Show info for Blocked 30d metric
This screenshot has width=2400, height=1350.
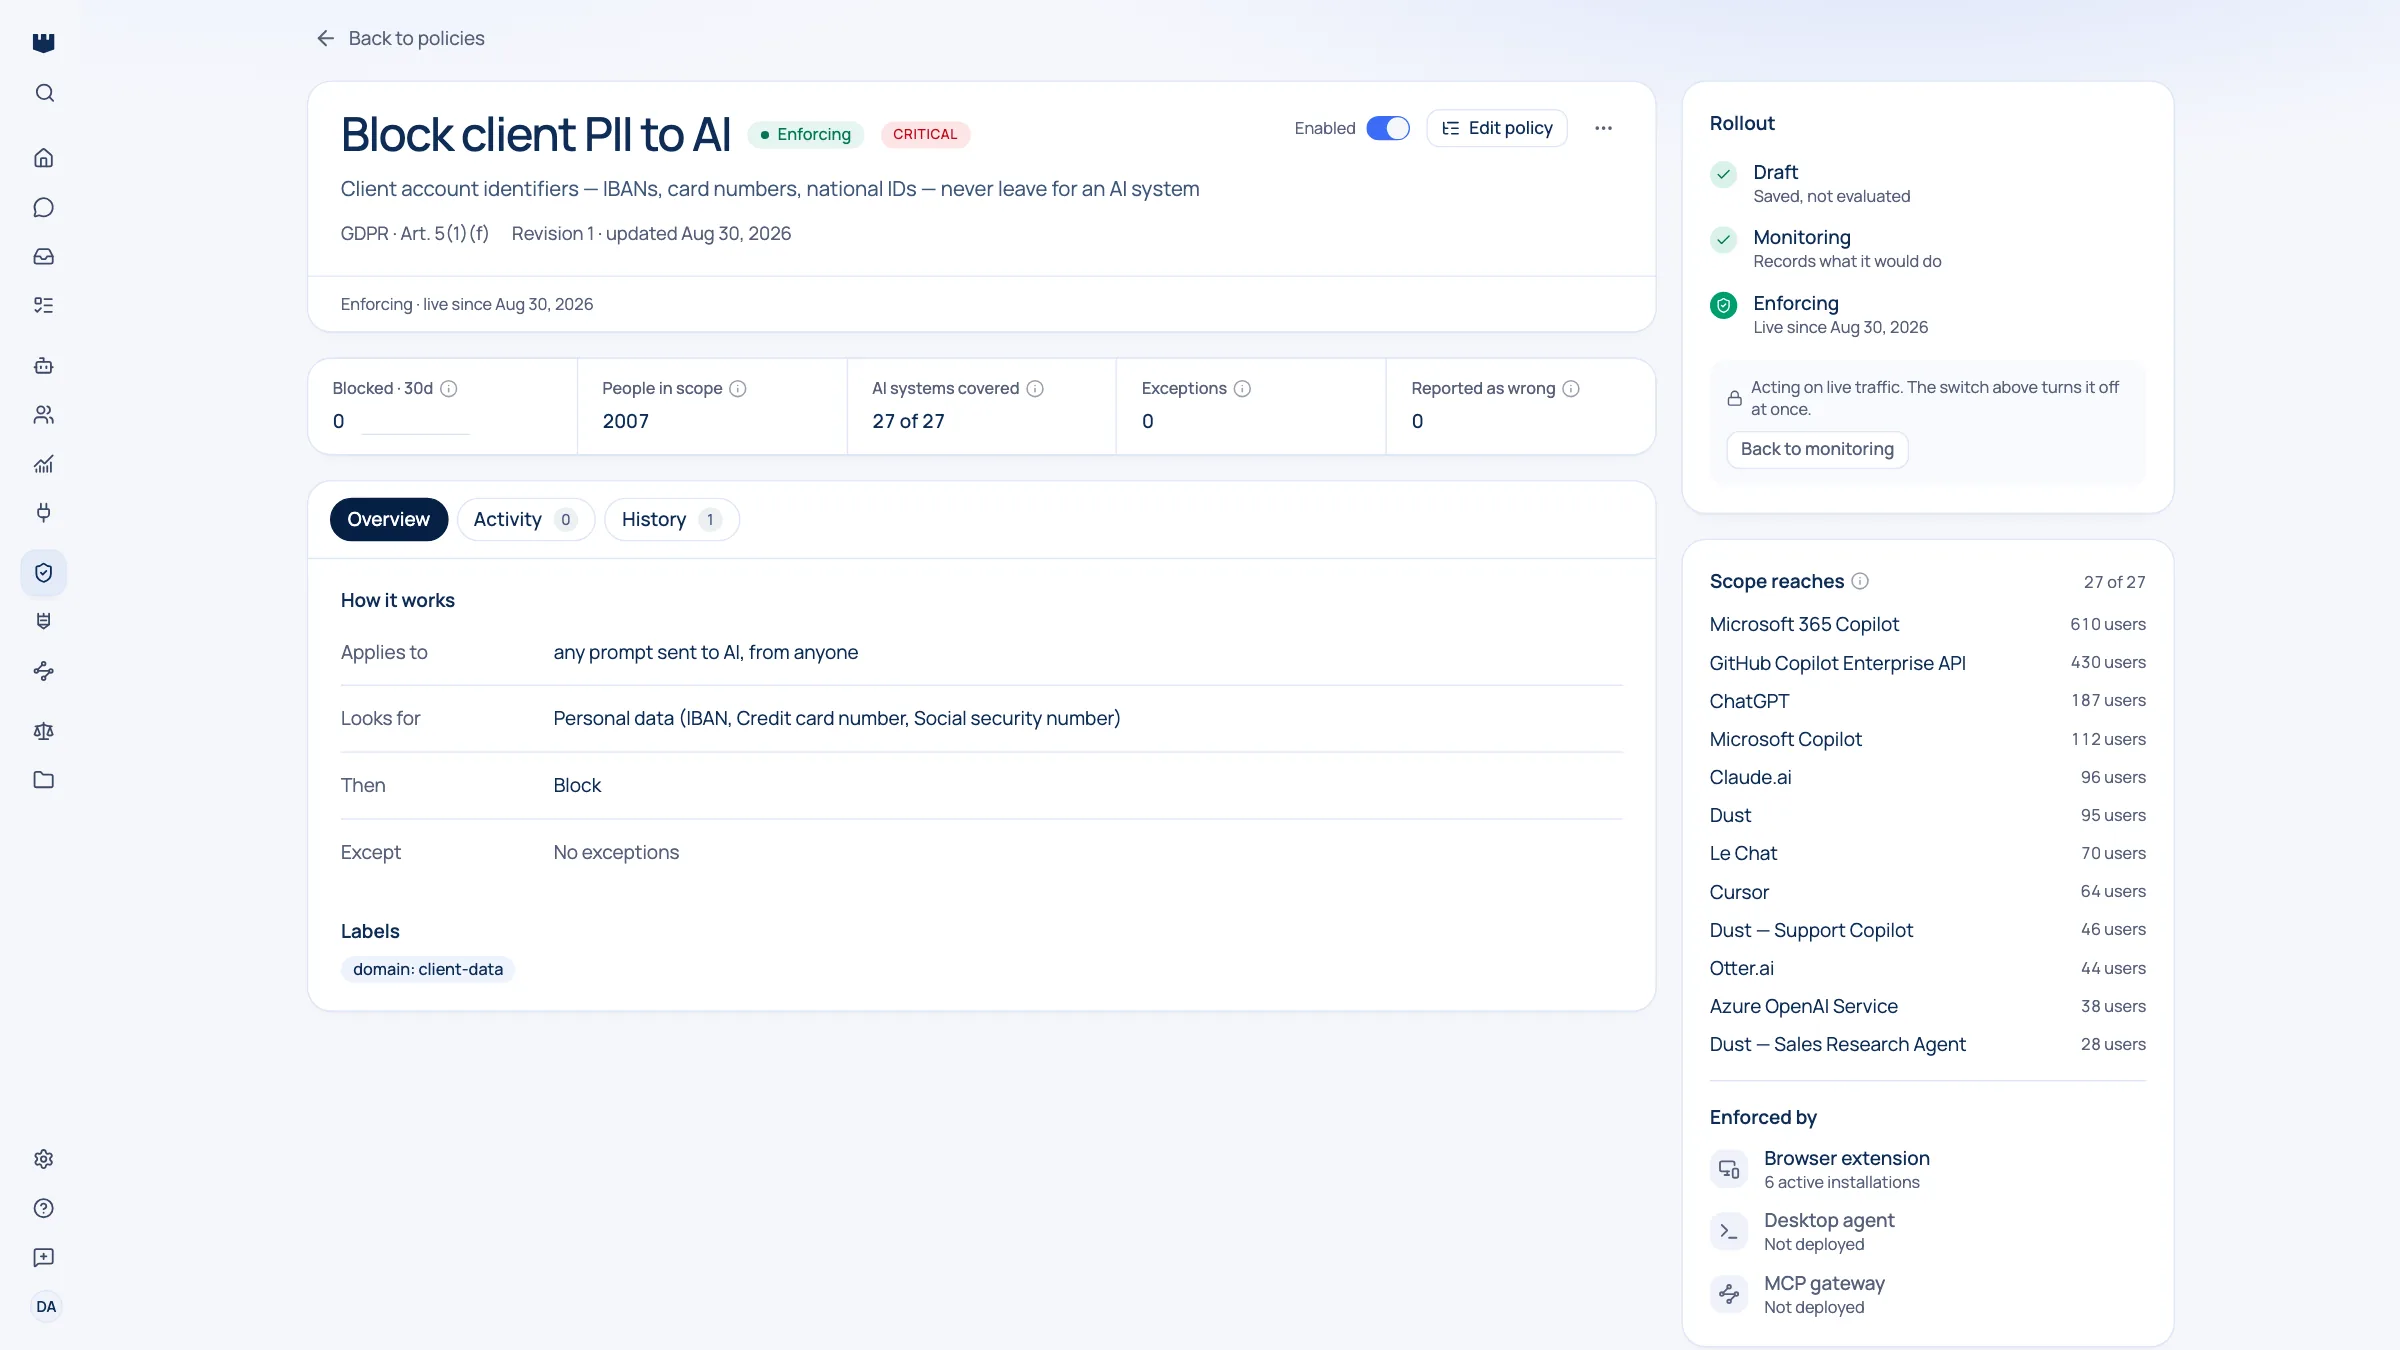(449, 389)
